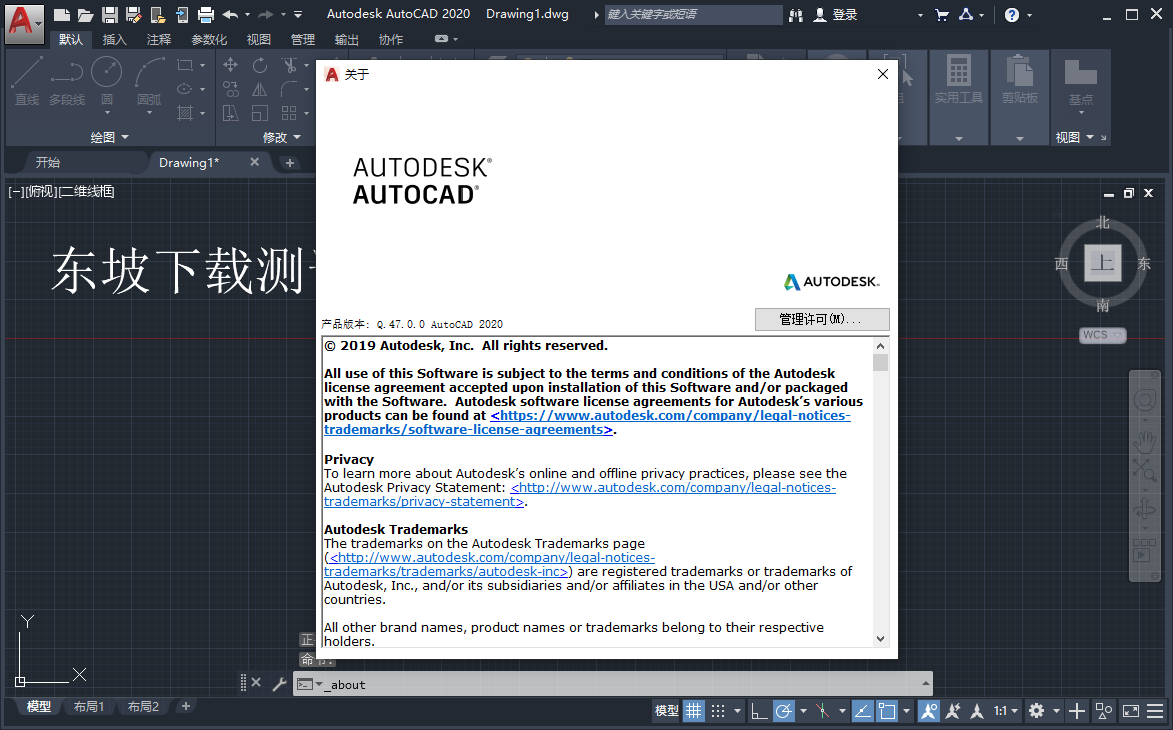Open the 视图 (View) ribbon tab
Screen dimensions: 1173x730
coord(258,39)
